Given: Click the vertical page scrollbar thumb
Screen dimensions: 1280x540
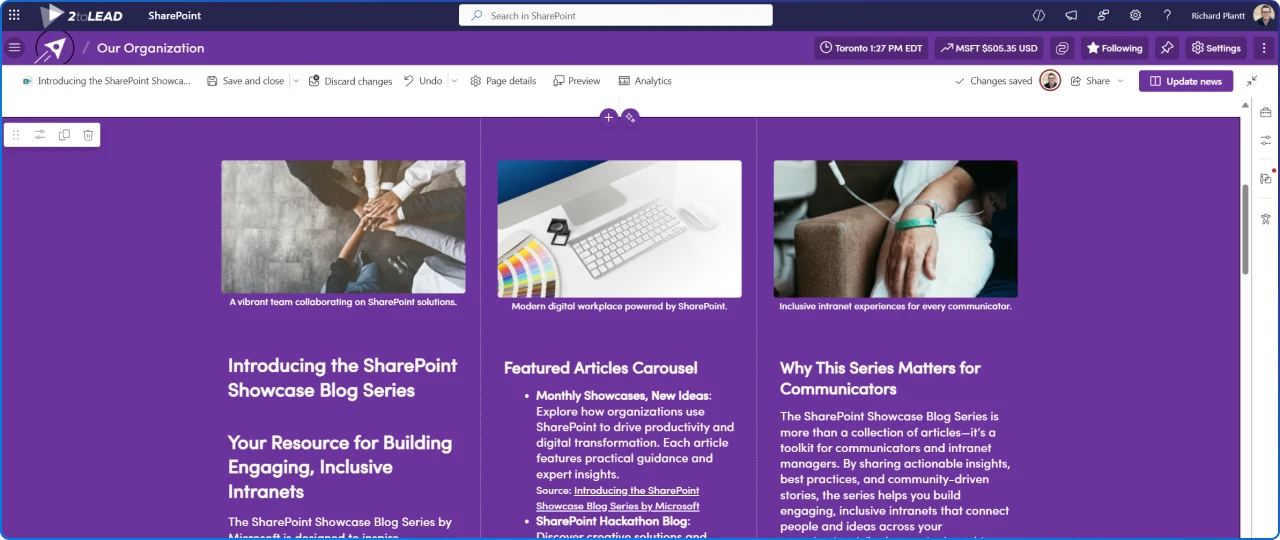Looking at the screenshot, I should [1245, 229].
